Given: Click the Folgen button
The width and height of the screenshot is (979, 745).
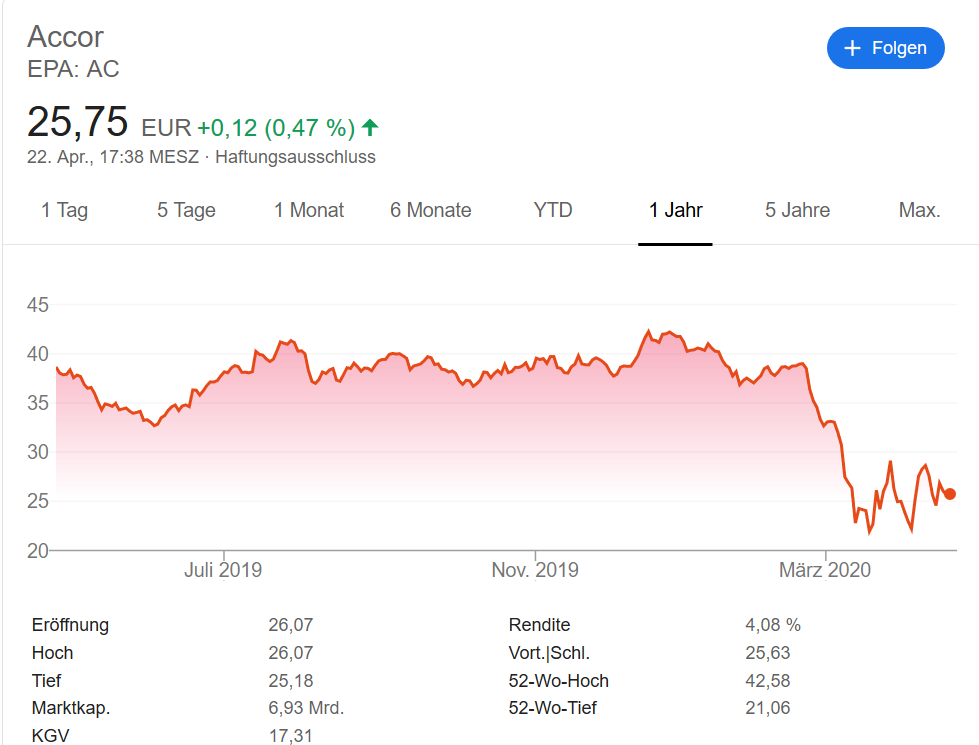Looking at the screenshot, I should (x=885, y=48).
